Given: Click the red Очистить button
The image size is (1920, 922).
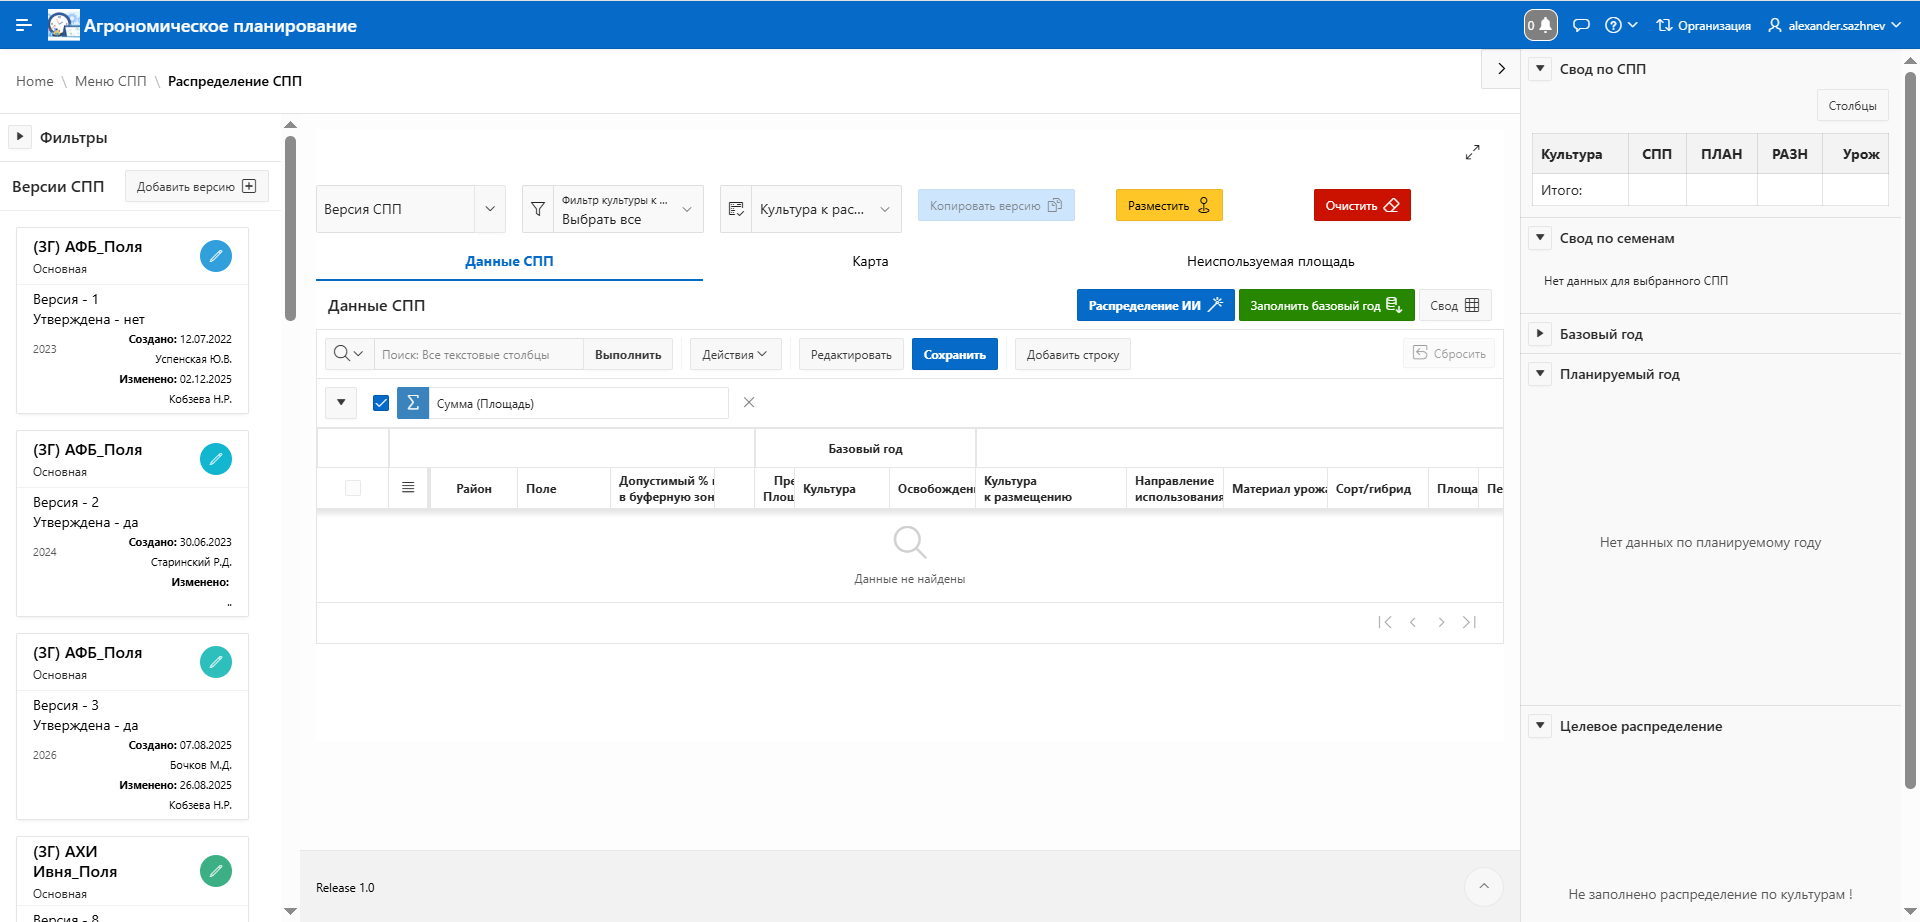Looking at the screenshot, I should (1361, 205).
